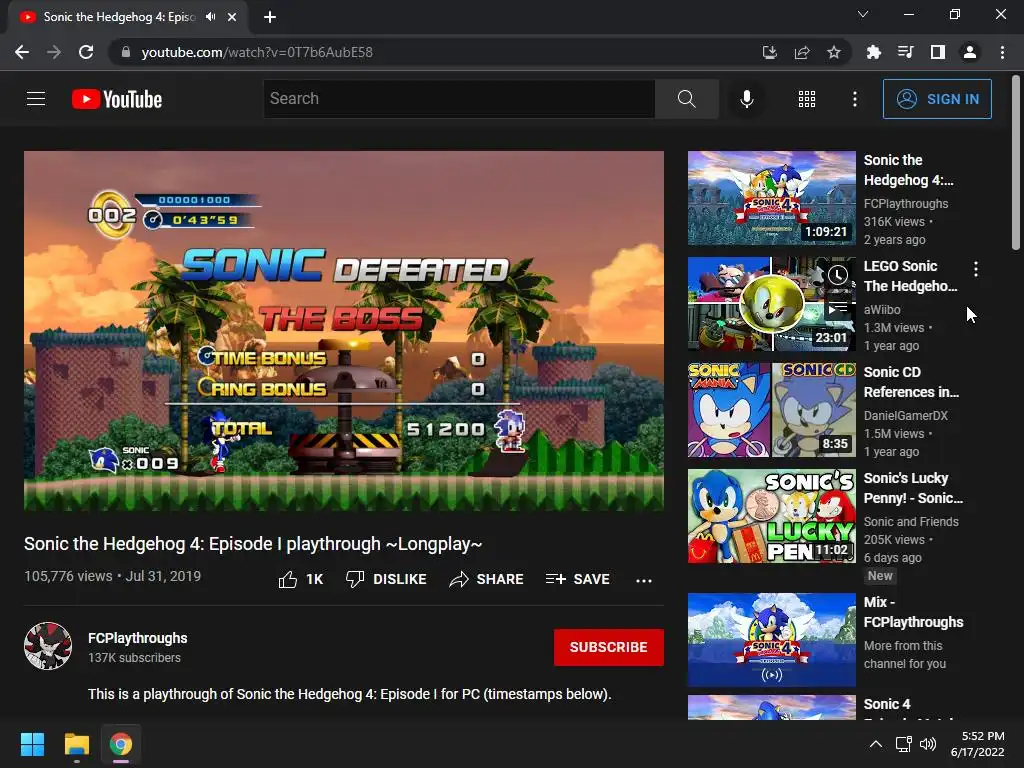Open Sonic's Lucky Penny video thumbnail

click(771, 516)
